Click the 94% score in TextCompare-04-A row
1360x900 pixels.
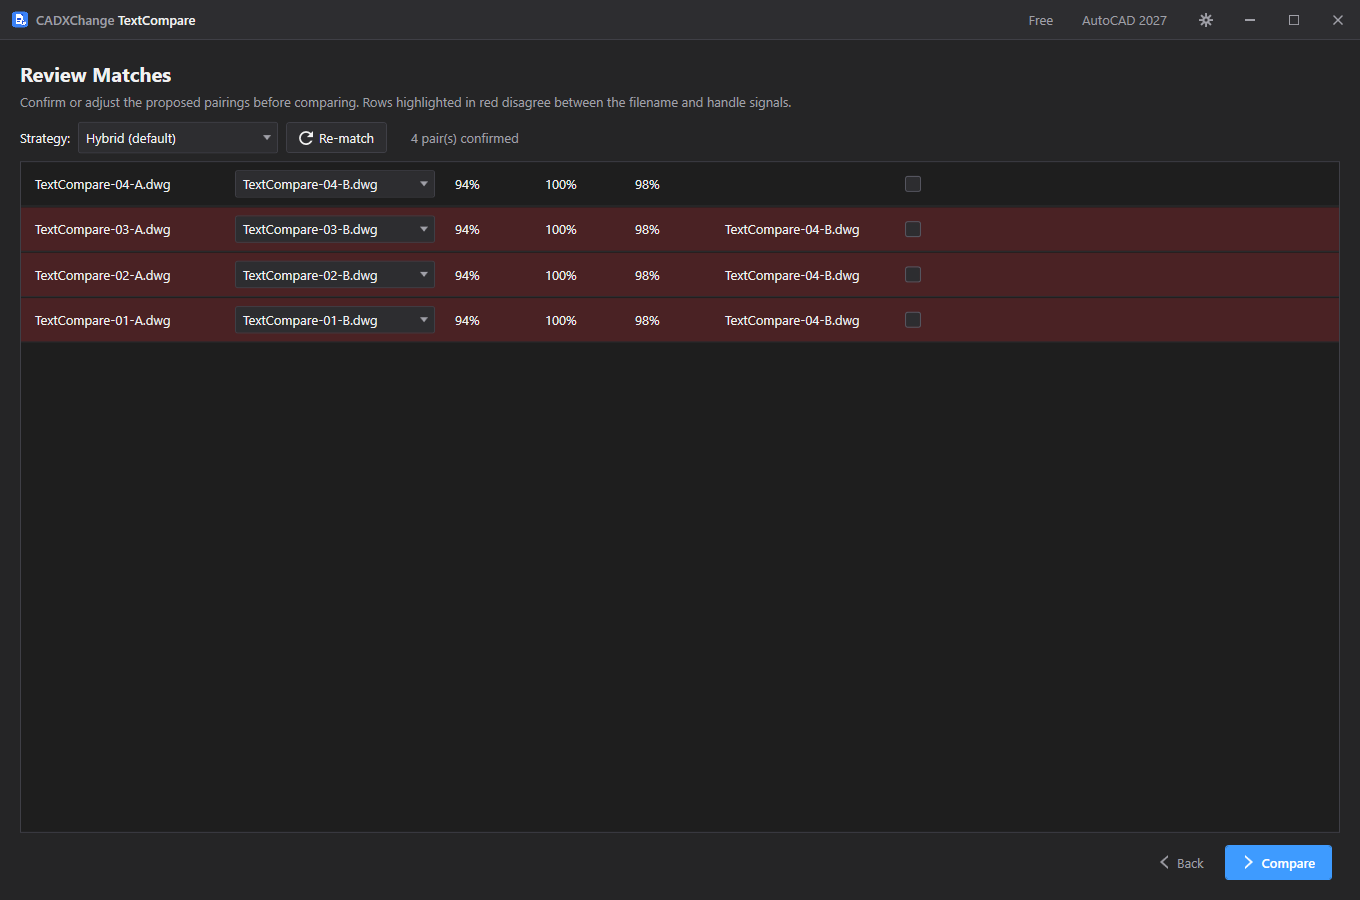[467, 185]
